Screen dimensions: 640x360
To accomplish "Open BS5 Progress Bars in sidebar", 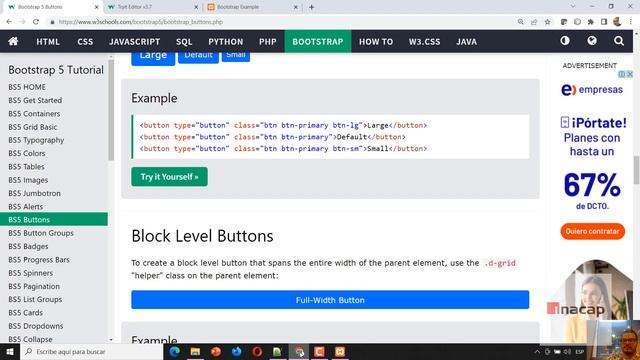I will coord(39,260).
